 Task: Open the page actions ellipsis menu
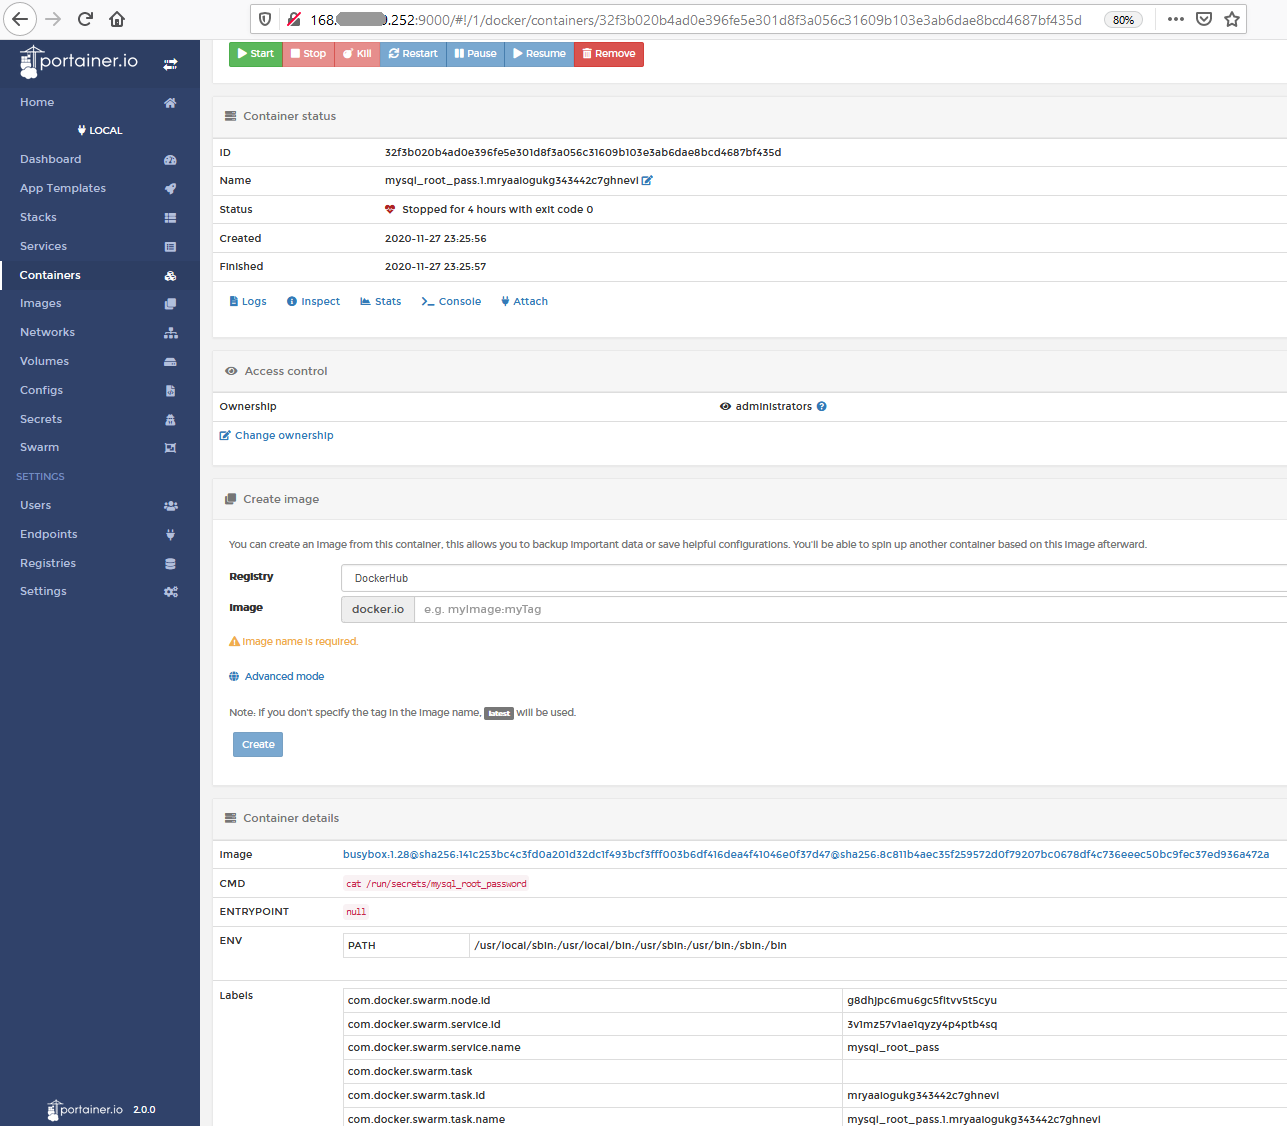(x=1176, y=19)
